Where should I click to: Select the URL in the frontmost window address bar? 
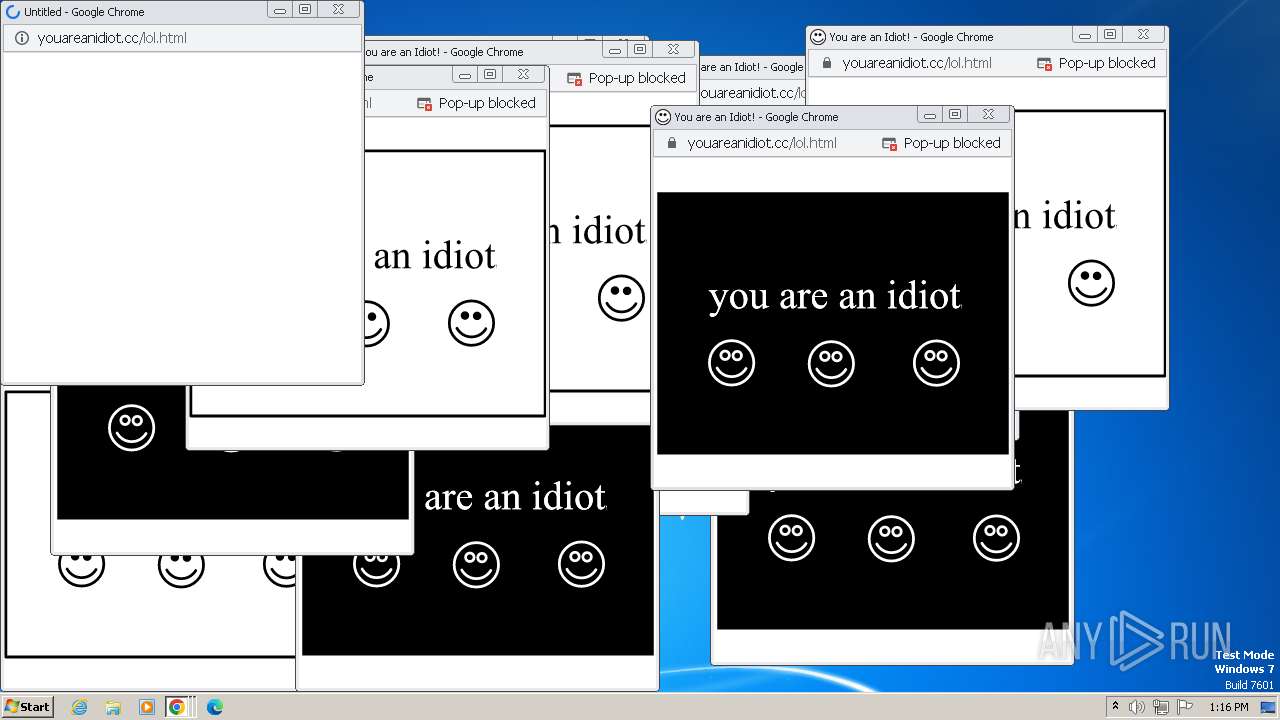762,143
